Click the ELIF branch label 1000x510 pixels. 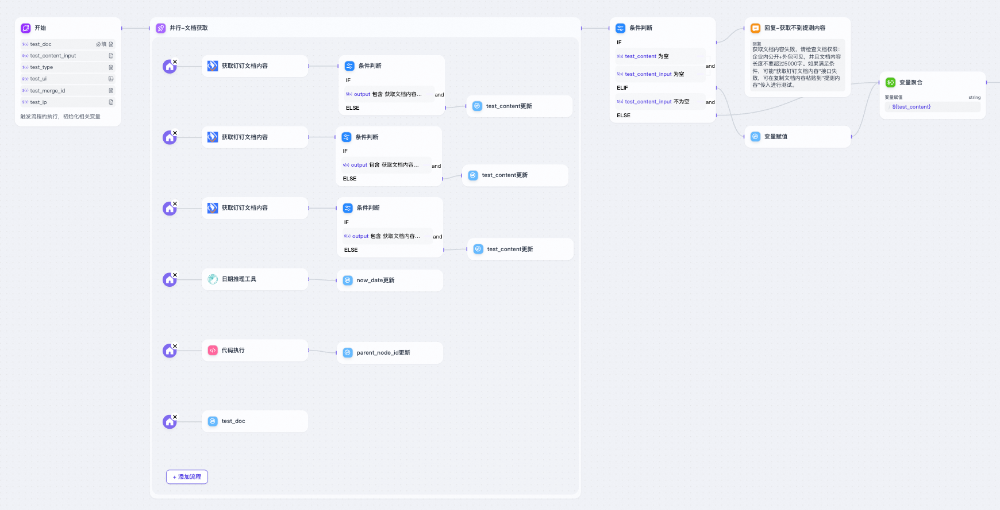point(622,88)
